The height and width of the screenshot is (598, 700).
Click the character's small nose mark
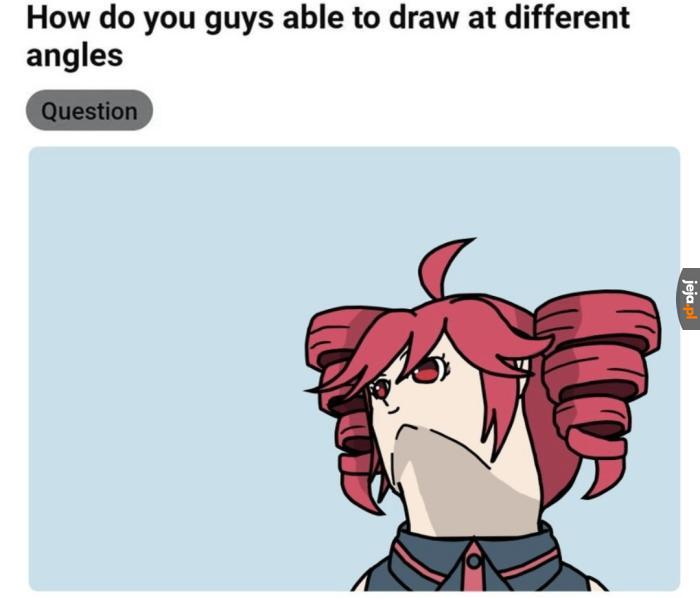(x=392, y=410)
